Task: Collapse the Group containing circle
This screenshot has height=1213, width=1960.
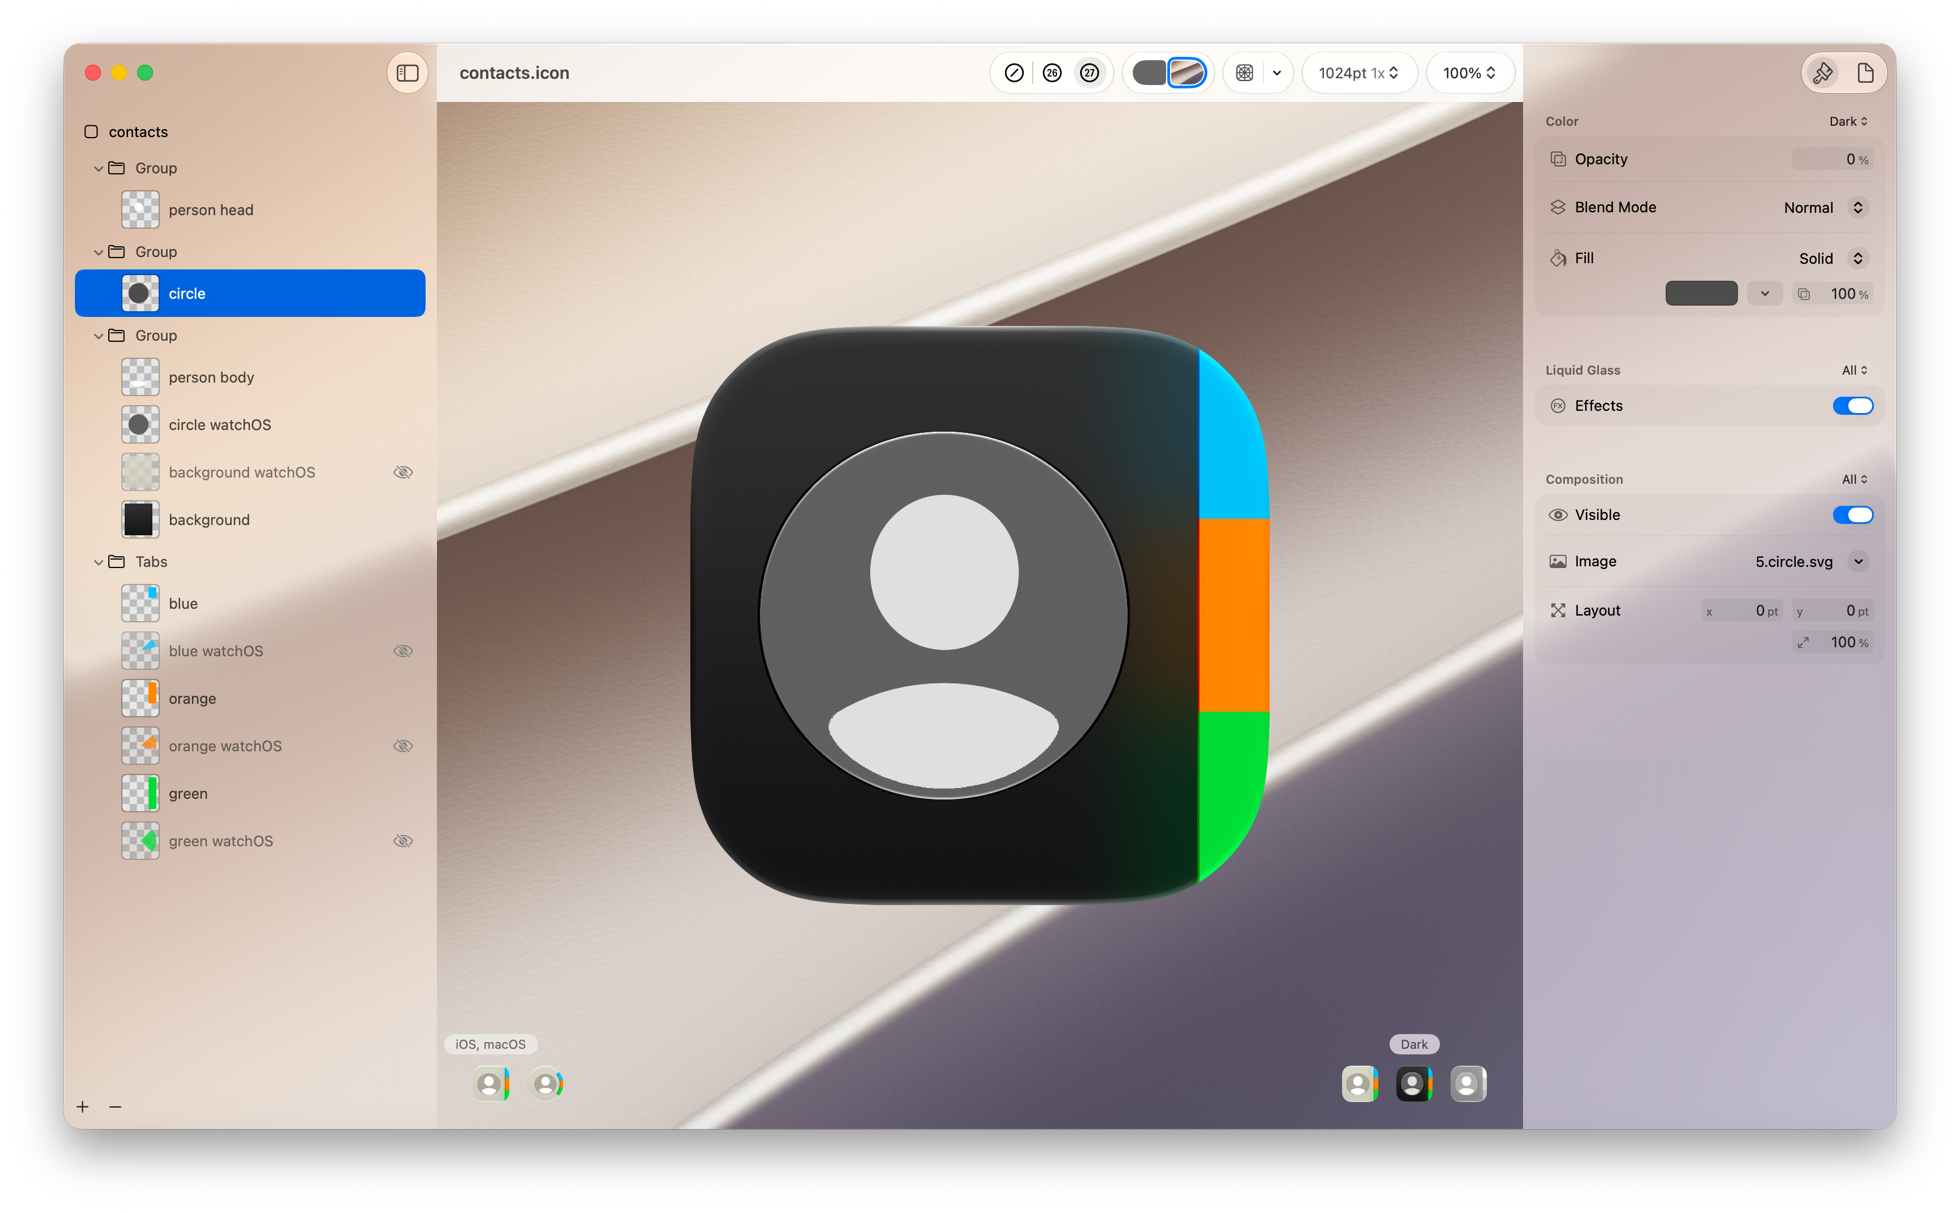Action: (98, 252)
